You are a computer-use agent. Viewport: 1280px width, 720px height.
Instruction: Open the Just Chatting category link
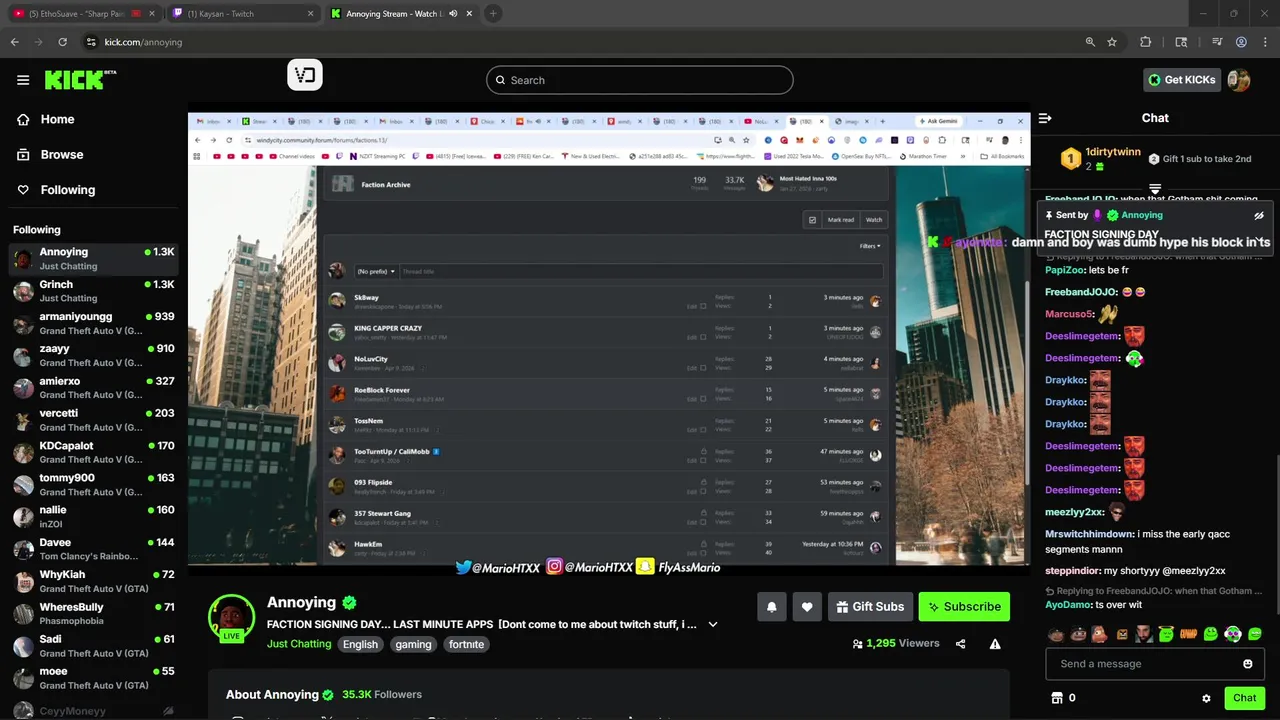tap(299, 644)
